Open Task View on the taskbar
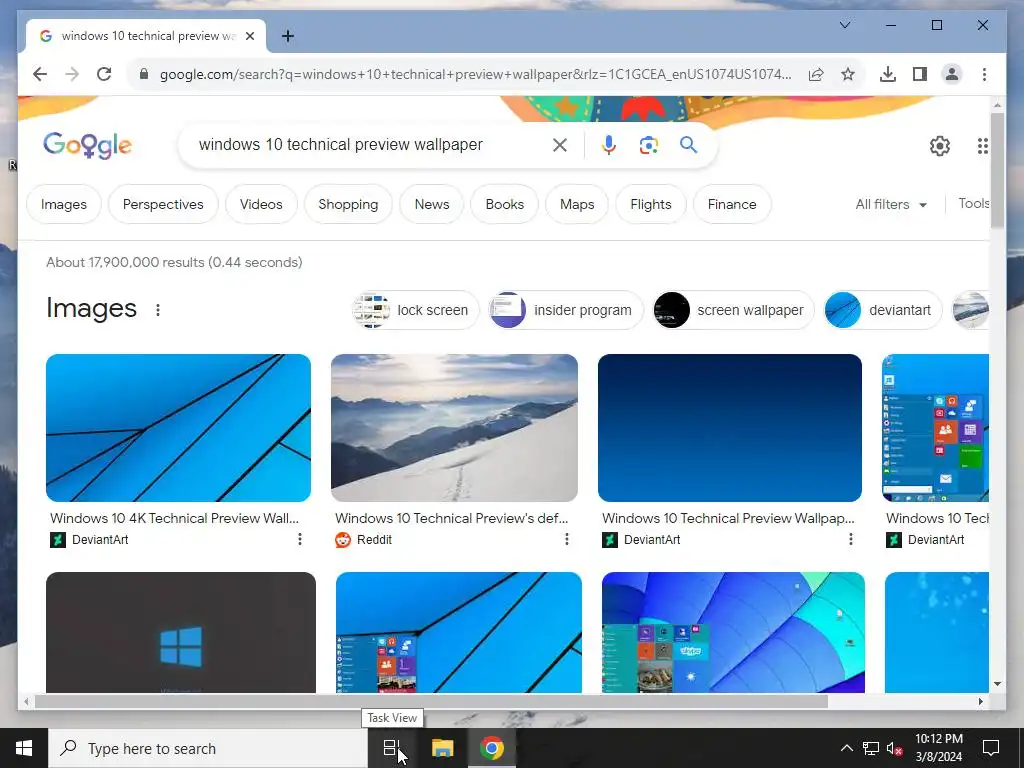 (x=391, y=748)
